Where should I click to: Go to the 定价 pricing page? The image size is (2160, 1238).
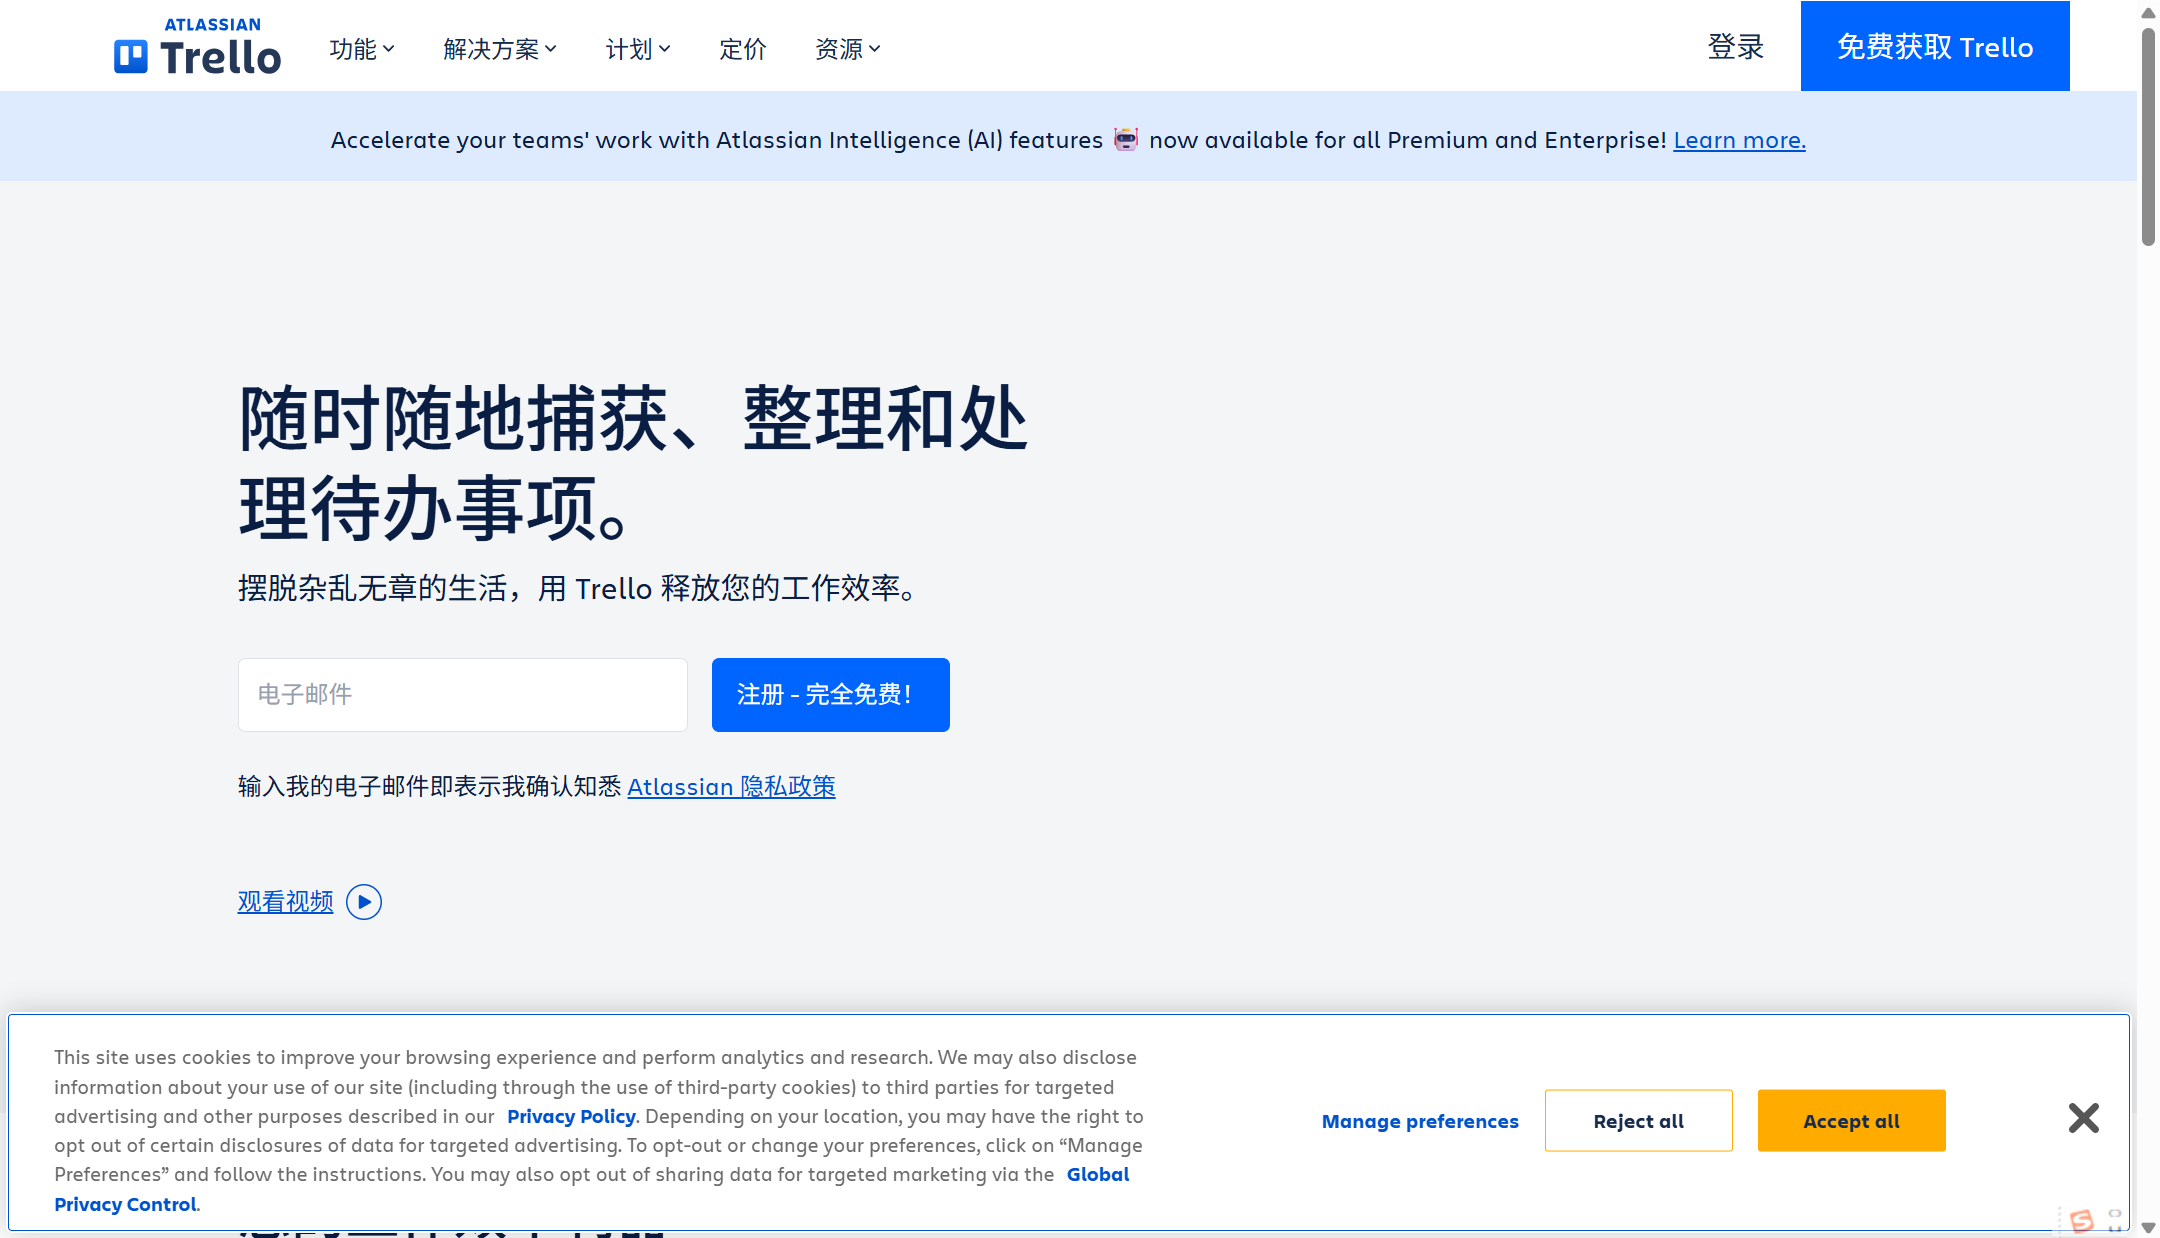(743, 49)
